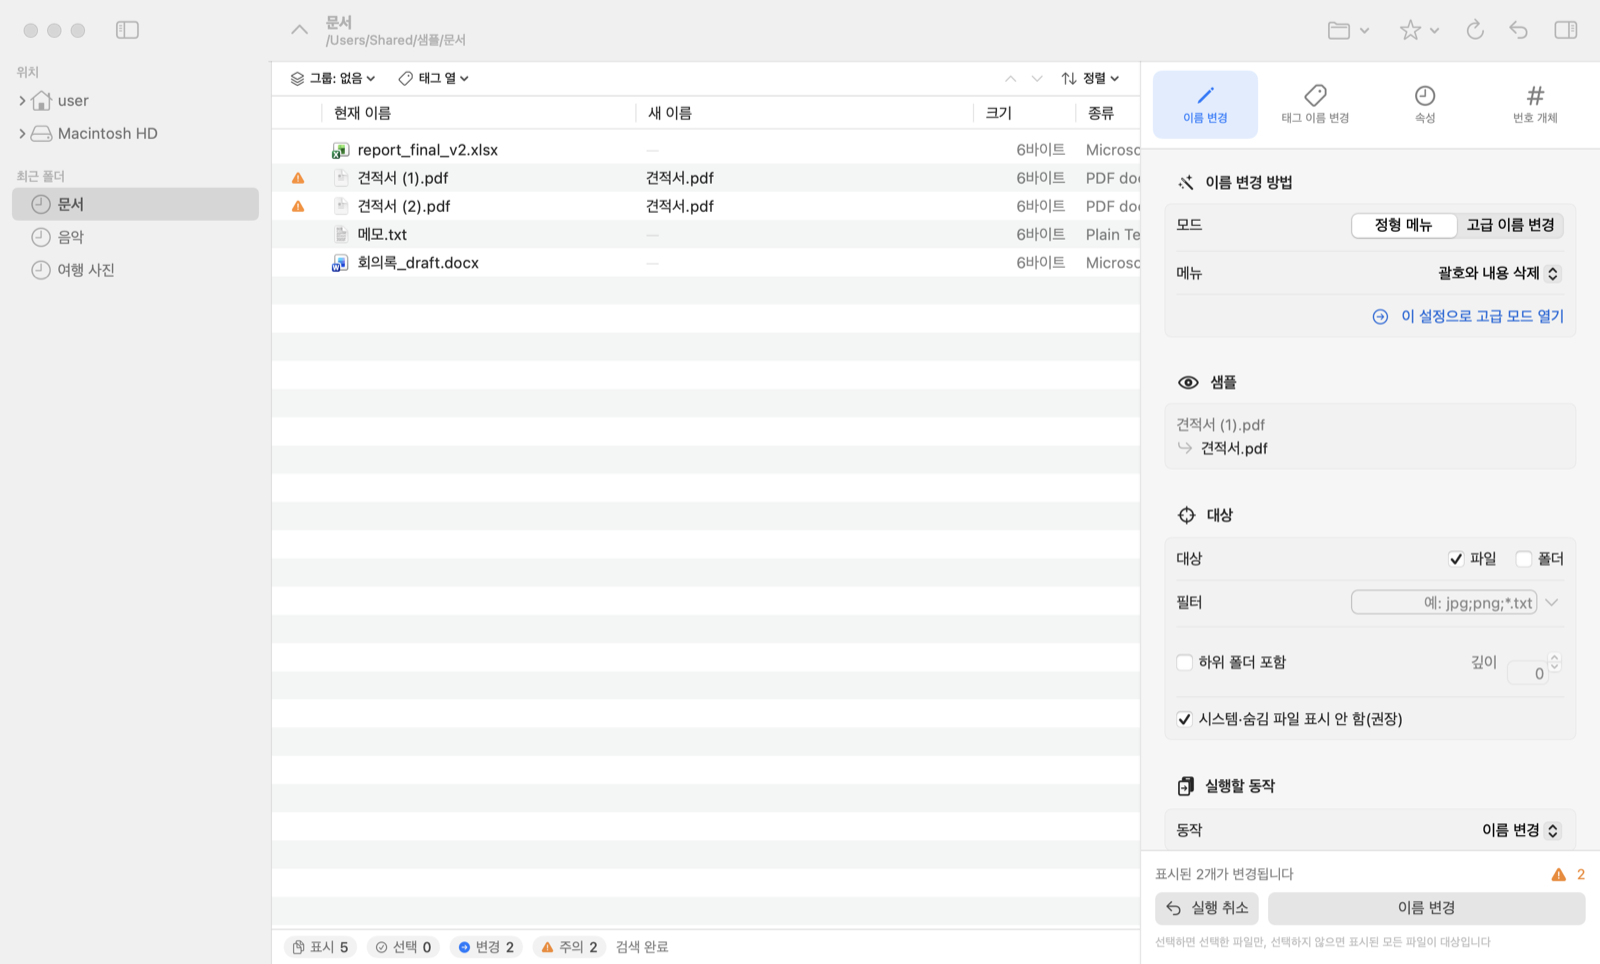Screen dimensions: 1600x964
Task: Switch to the 번호 개체 tab
Action: pos(1535,104)
